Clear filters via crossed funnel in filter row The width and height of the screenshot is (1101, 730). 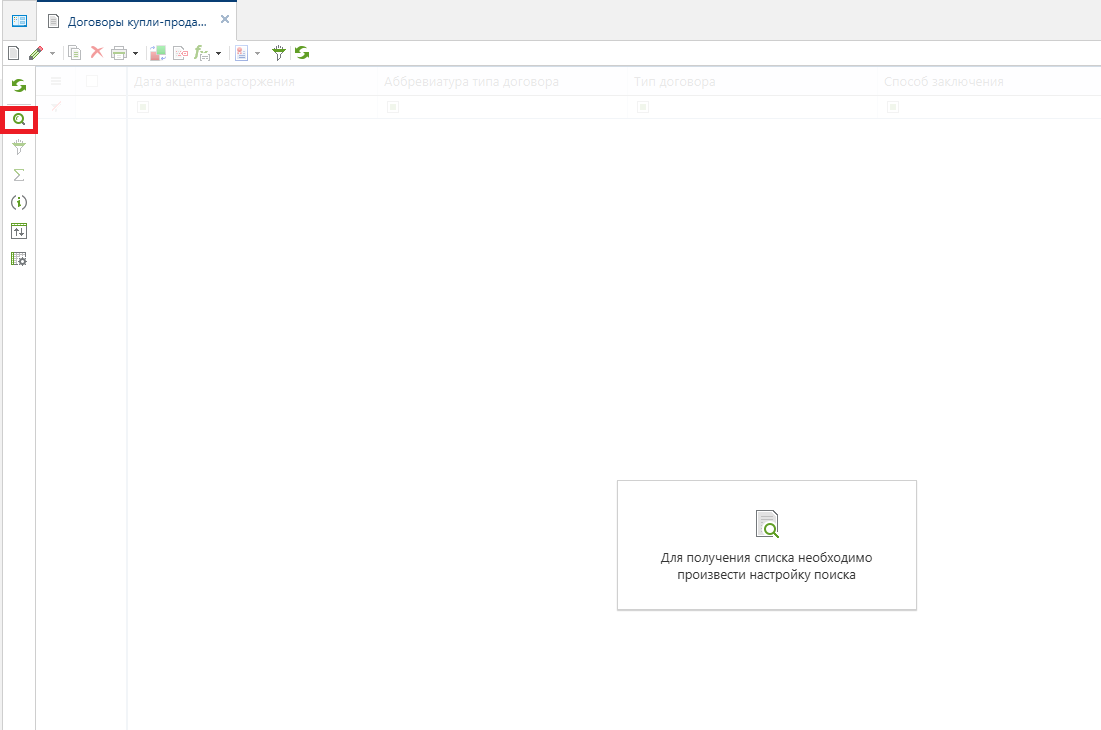56,107
